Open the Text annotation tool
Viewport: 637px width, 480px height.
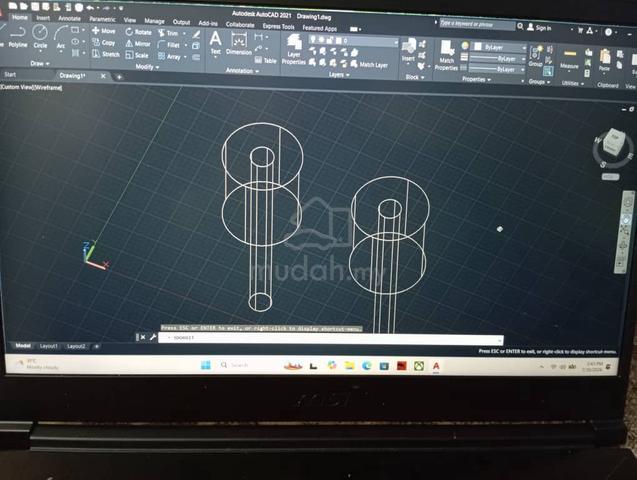click(x=215, y=43)
